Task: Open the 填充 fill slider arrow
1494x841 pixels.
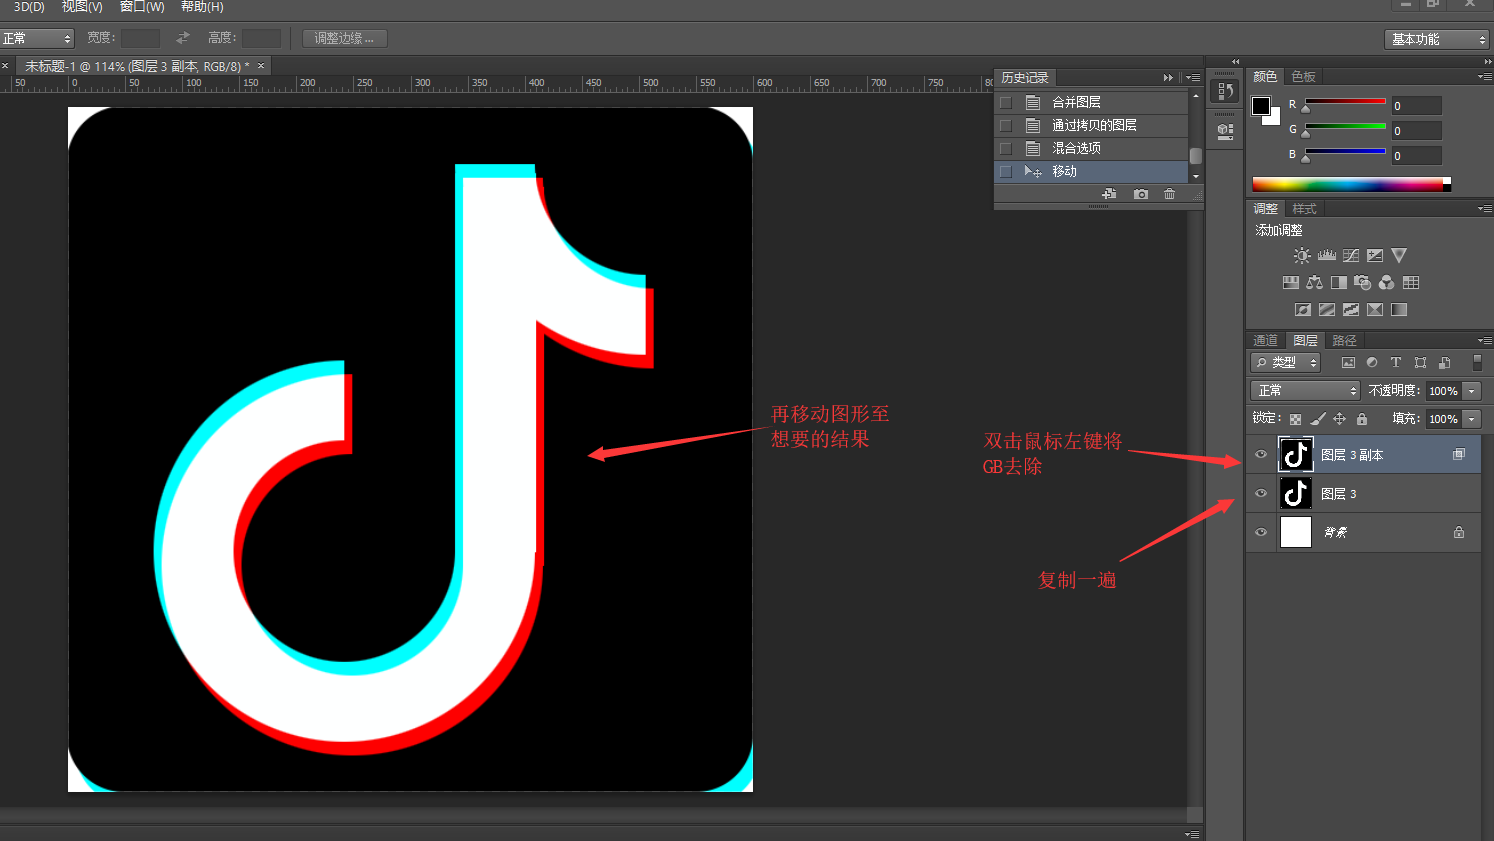Action: click(x=1472, y=419)
